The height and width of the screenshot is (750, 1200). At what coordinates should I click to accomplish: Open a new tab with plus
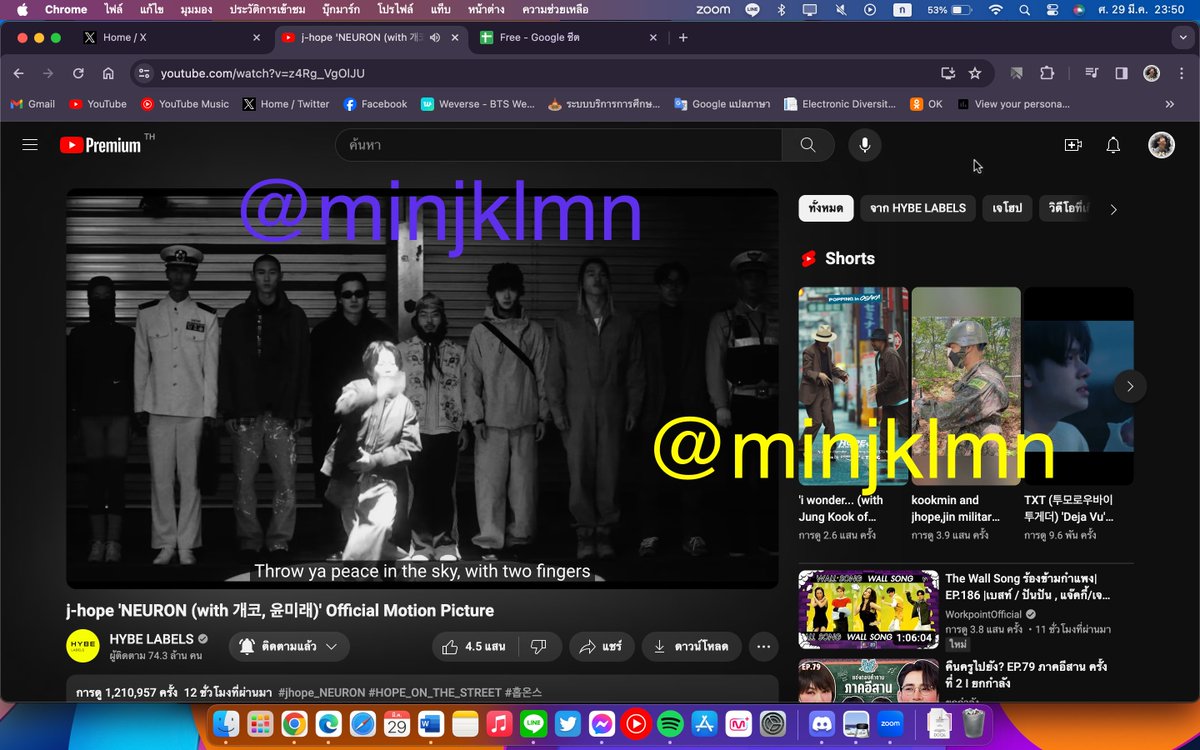[x=683, y=37]
